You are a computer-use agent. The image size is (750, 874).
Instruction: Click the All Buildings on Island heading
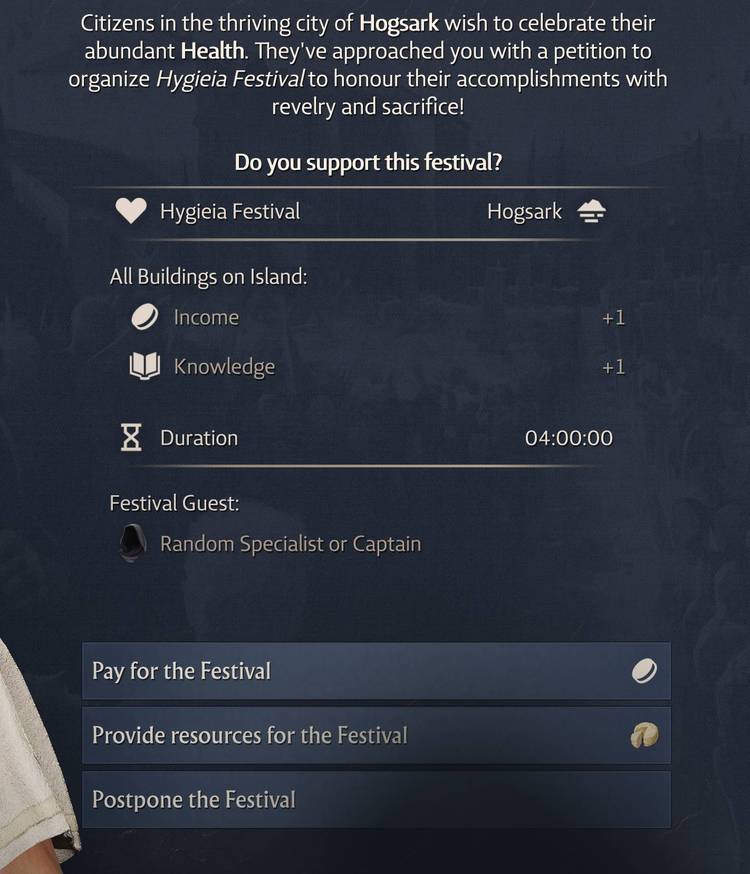208,276
